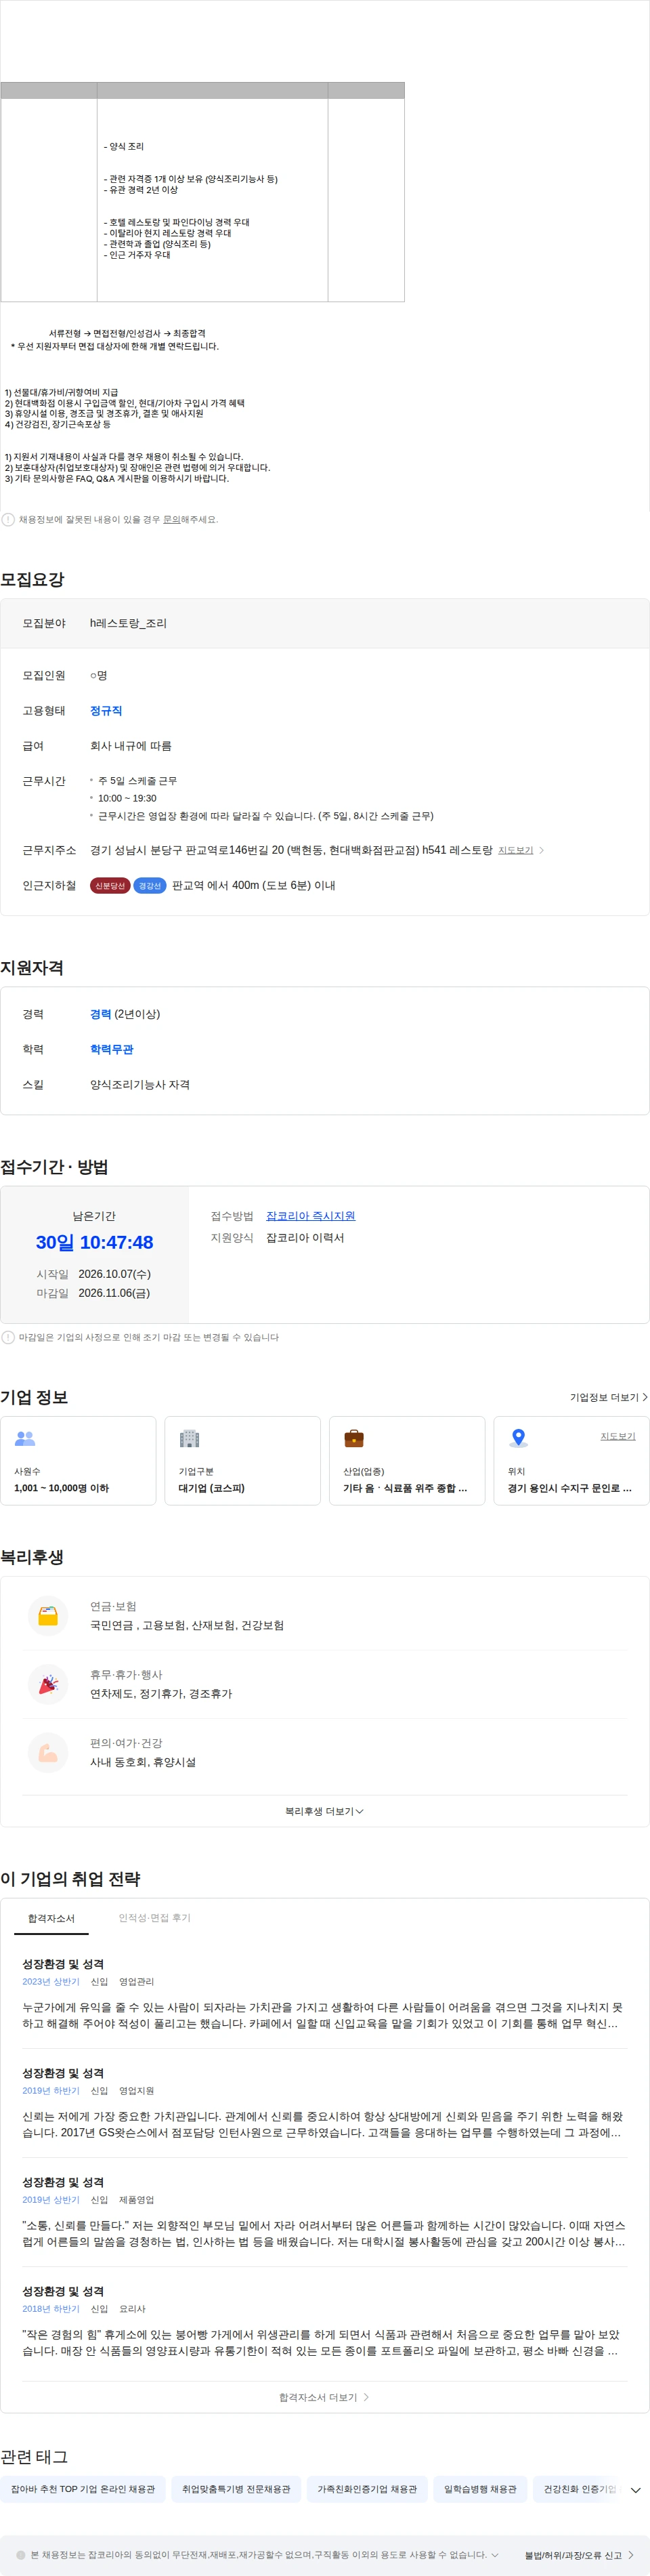Select tag 일학습병행 채용관
The width and height of the screenshot is (650, 2576).
[x=480, y=2489]
